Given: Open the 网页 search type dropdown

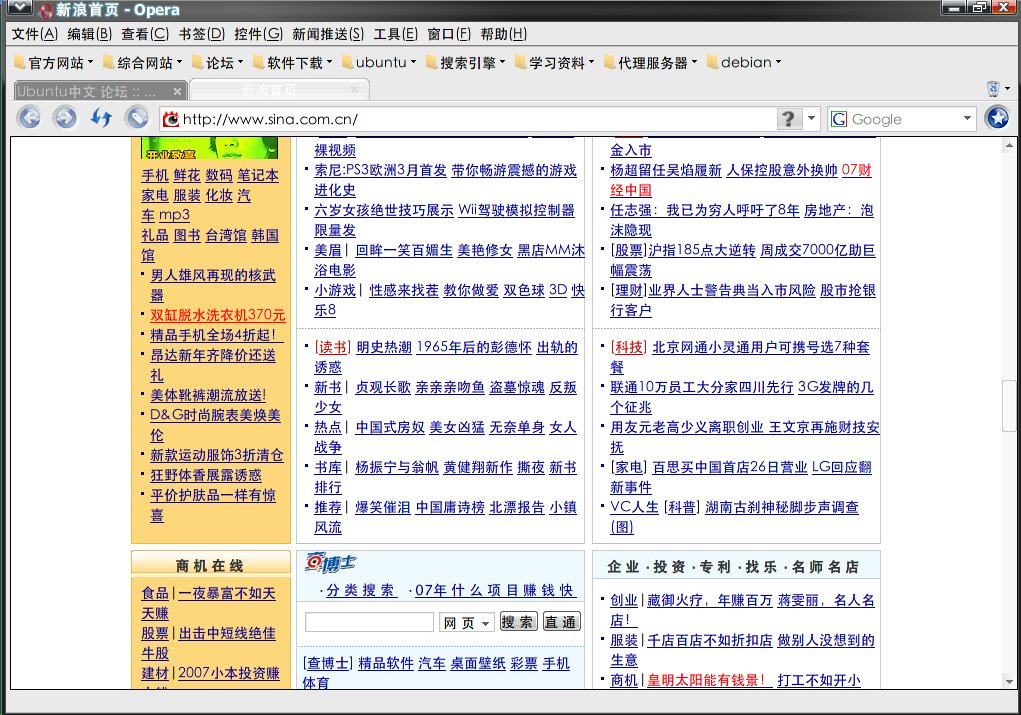Looking at the screenshot, I should (x=467, y=623).
